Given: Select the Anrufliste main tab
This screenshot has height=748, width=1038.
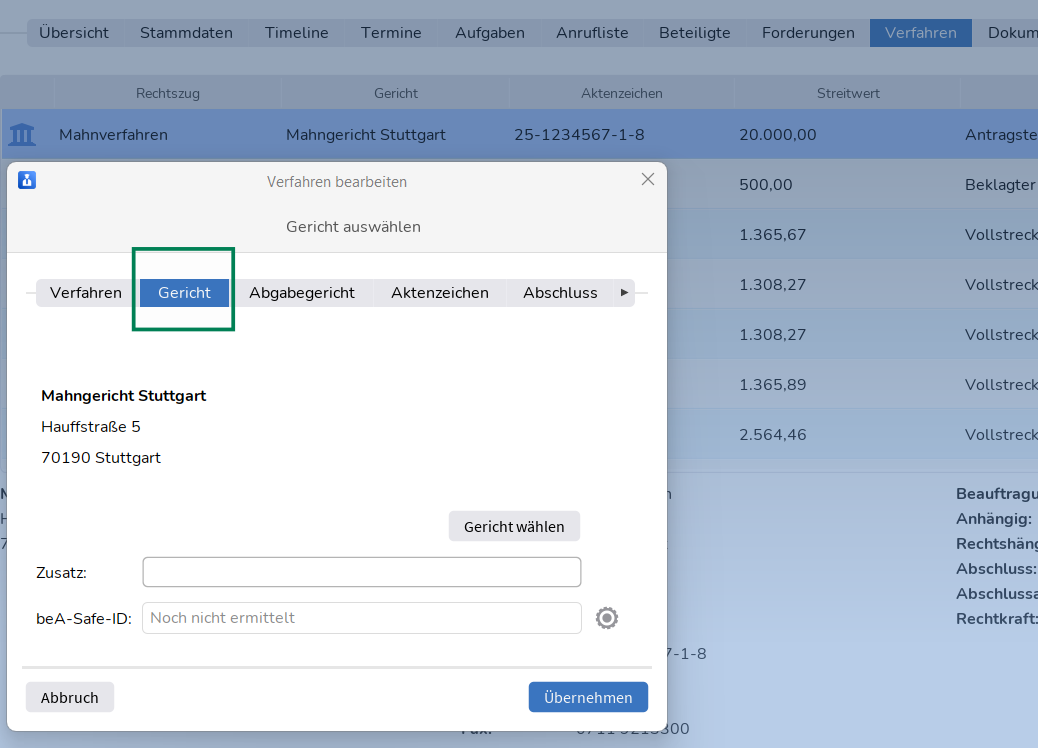Looking at the screenshot, I should (592, 33).
